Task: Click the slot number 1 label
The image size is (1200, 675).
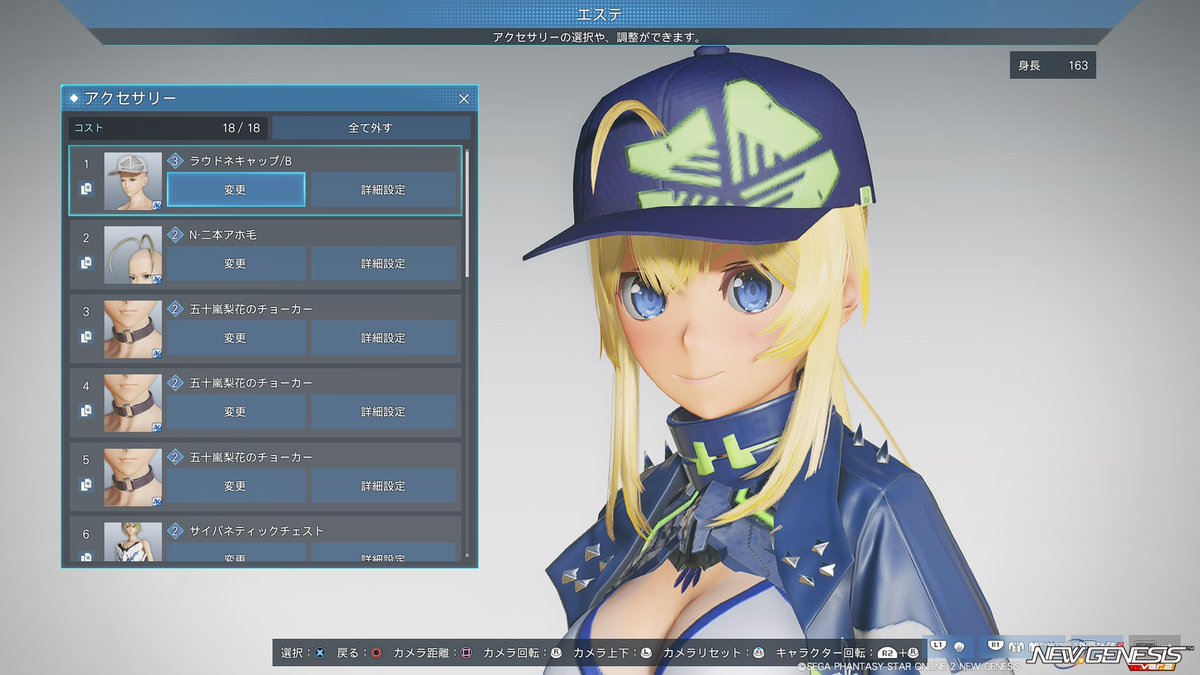Action: [86, 164]
